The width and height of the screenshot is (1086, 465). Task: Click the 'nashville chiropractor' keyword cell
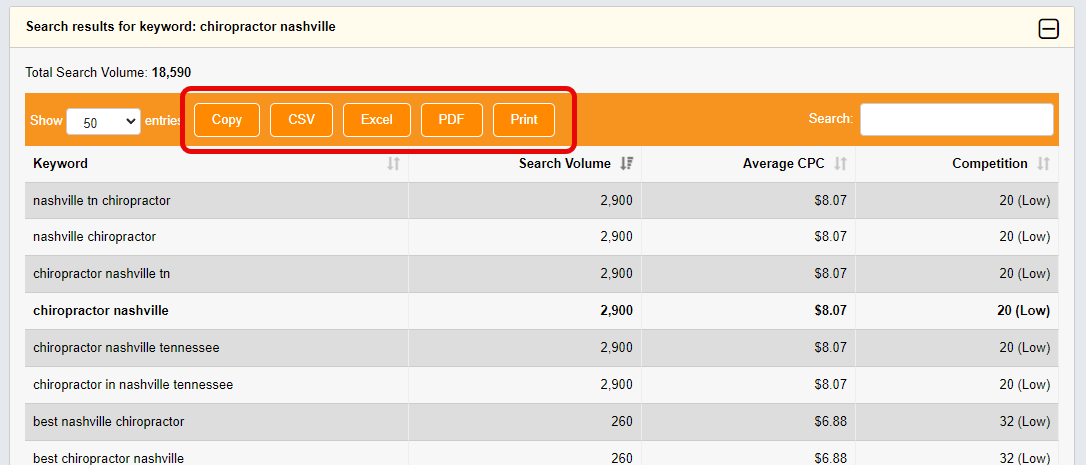coord(94,237)
